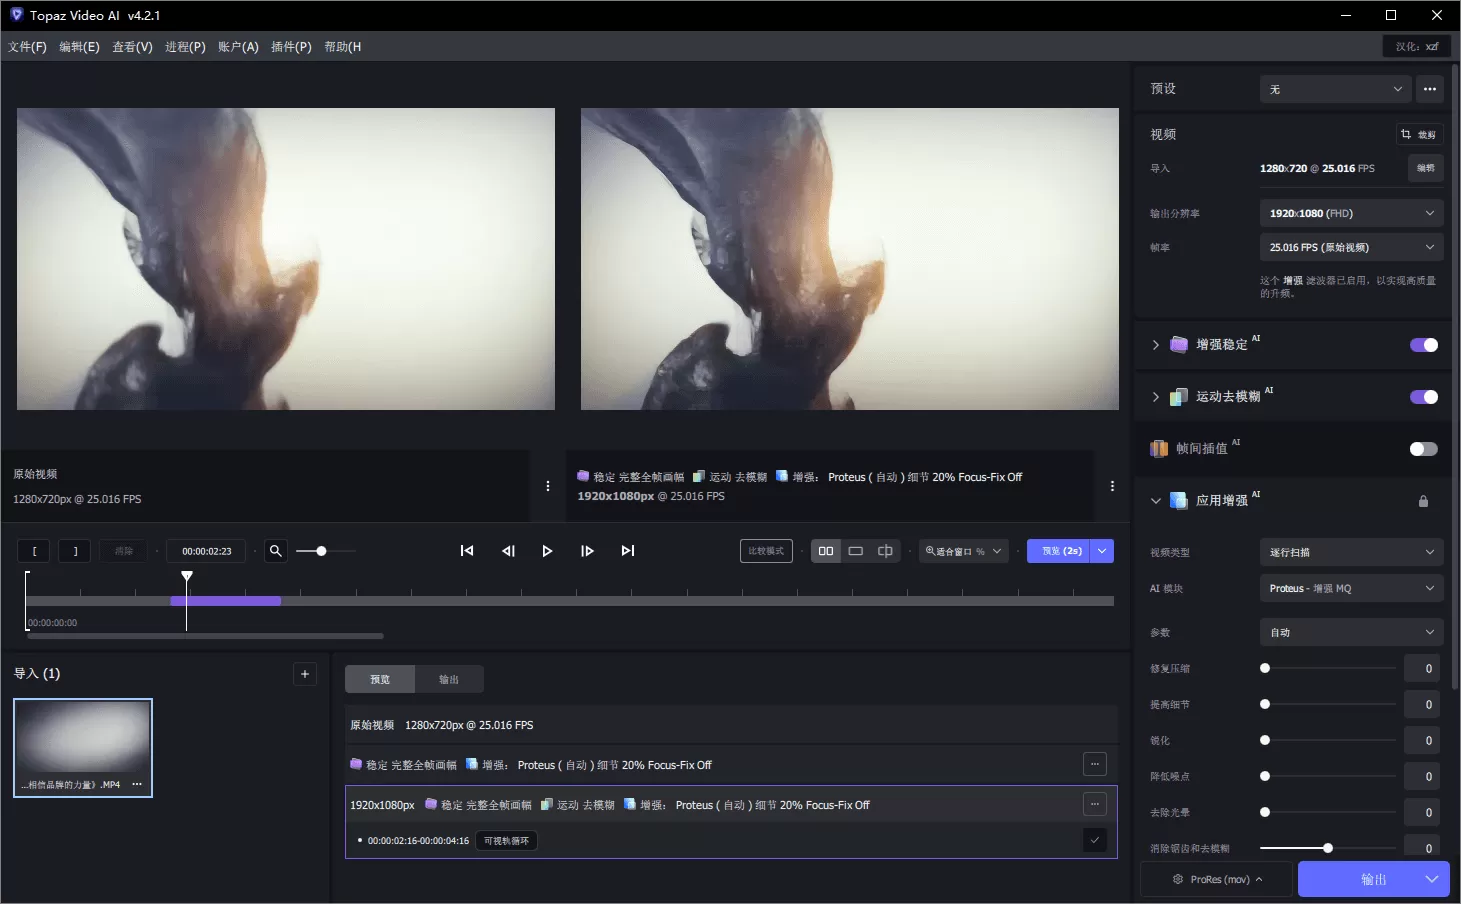Open the 文件(F) menu
Viewport: 1461px width, 904px height.
tap(28, 46)
